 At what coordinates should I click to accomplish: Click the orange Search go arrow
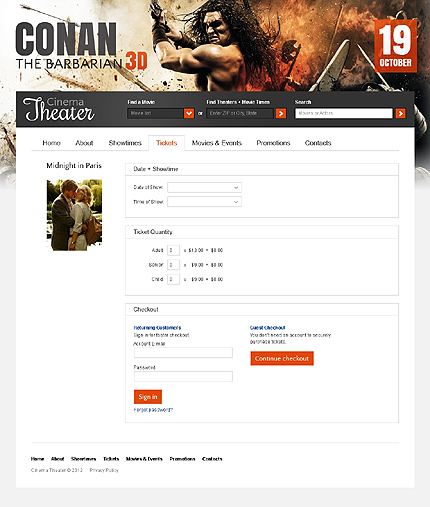(400, 113)
